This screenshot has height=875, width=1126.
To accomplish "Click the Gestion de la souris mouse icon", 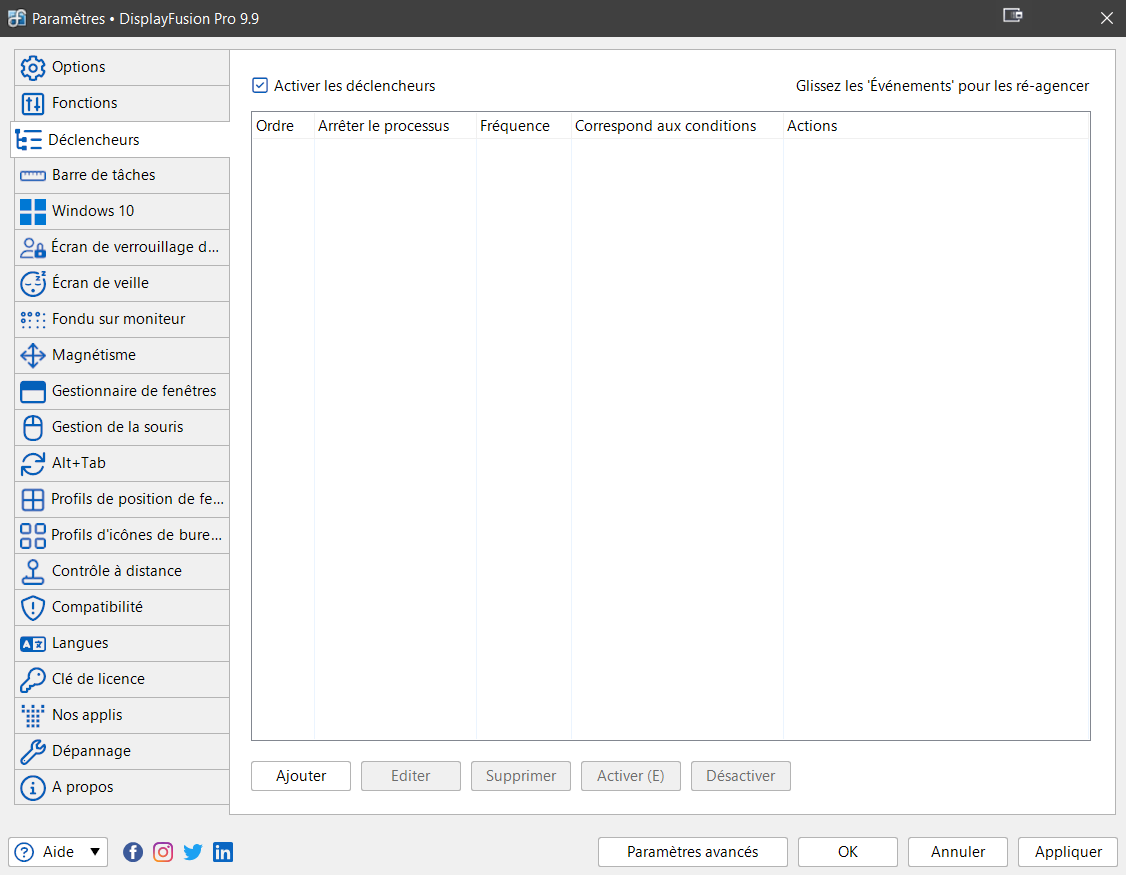I will tap(32, 427).
